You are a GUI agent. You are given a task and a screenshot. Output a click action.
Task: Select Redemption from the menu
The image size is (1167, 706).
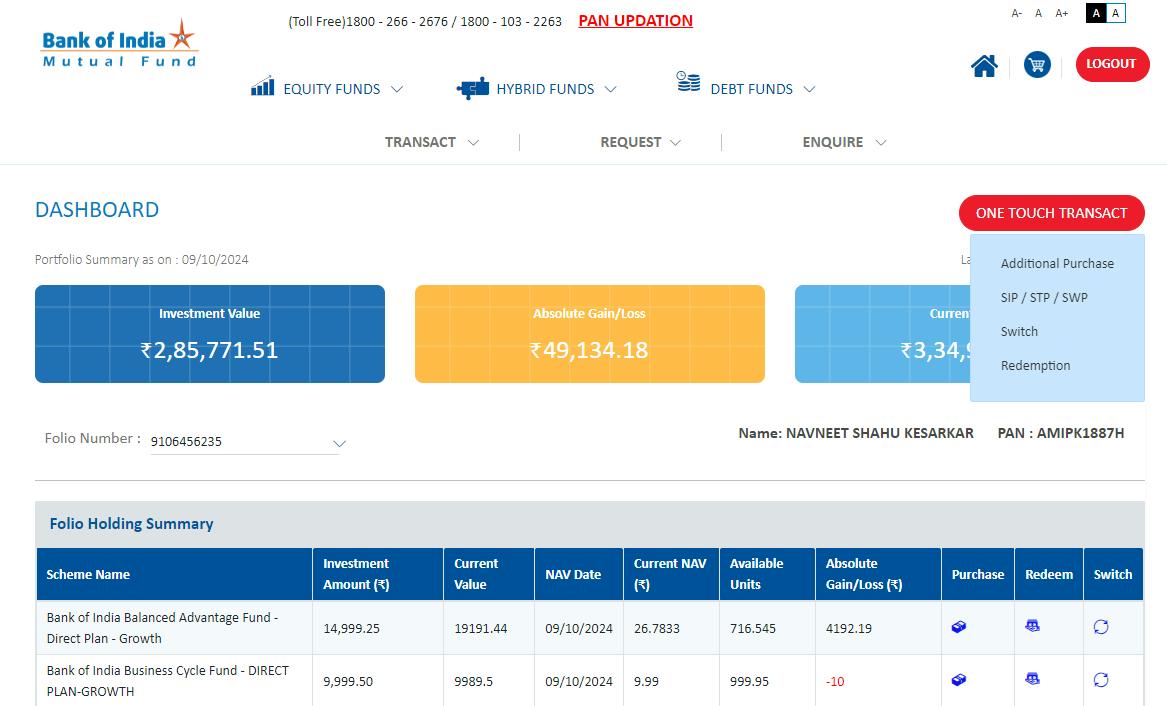pos(1035,366)
